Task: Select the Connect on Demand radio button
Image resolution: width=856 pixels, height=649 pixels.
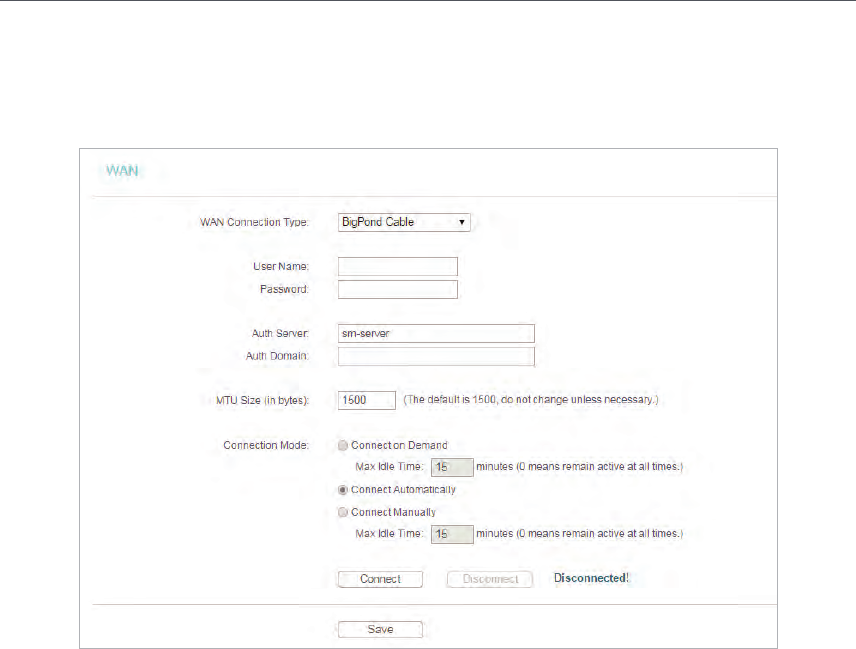Action: [x=343, y=445]
